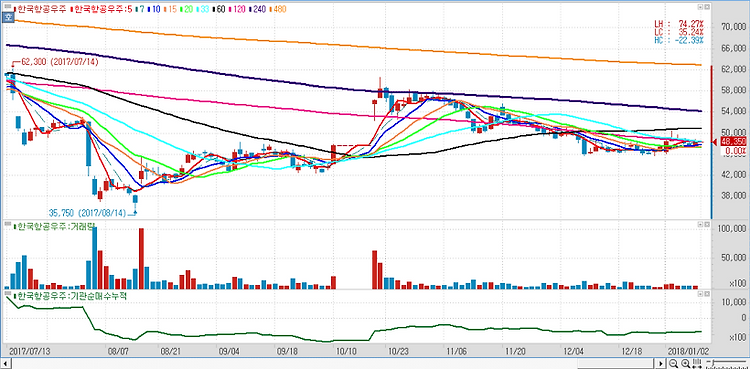Select the pink 120-day average legend
The height and width of the screenshot is (369, 750).
pos(238,9)
